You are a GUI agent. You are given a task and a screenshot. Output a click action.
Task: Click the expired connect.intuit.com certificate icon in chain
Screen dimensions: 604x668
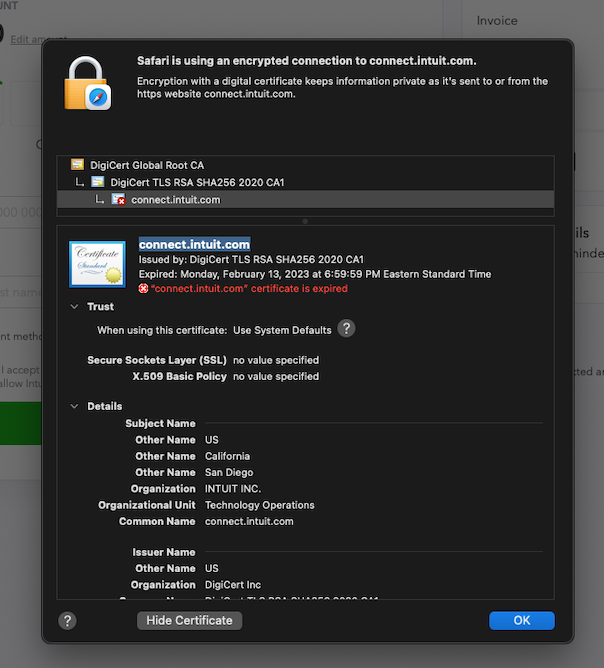(x=118, y=199)
